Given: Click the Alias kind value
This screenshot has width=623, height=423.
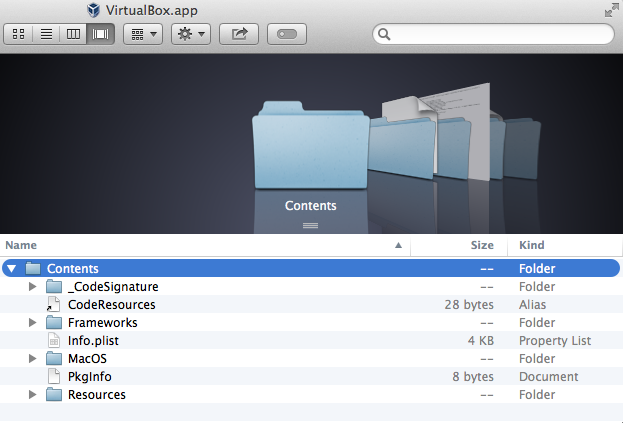Looking at the screenshot, I should point(532,305).
